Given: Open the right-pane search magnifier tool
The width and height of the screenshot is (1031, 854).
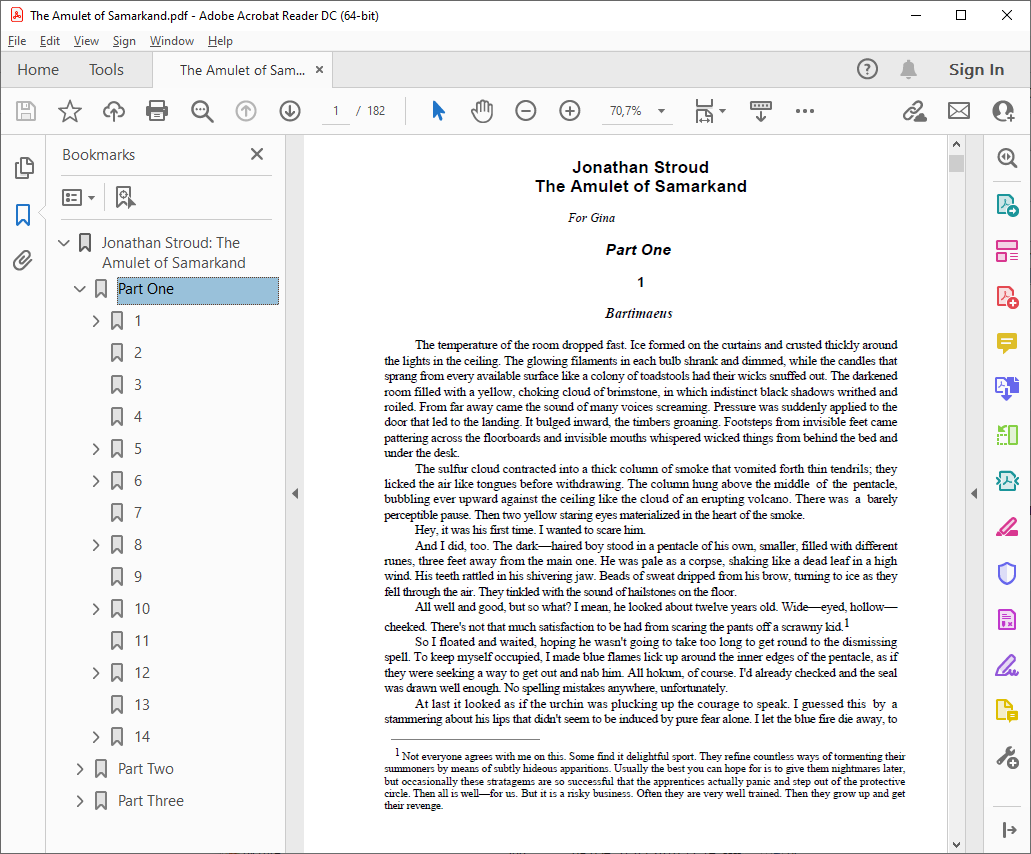Looking at the screenshot, I should [x=1007, y=158].
